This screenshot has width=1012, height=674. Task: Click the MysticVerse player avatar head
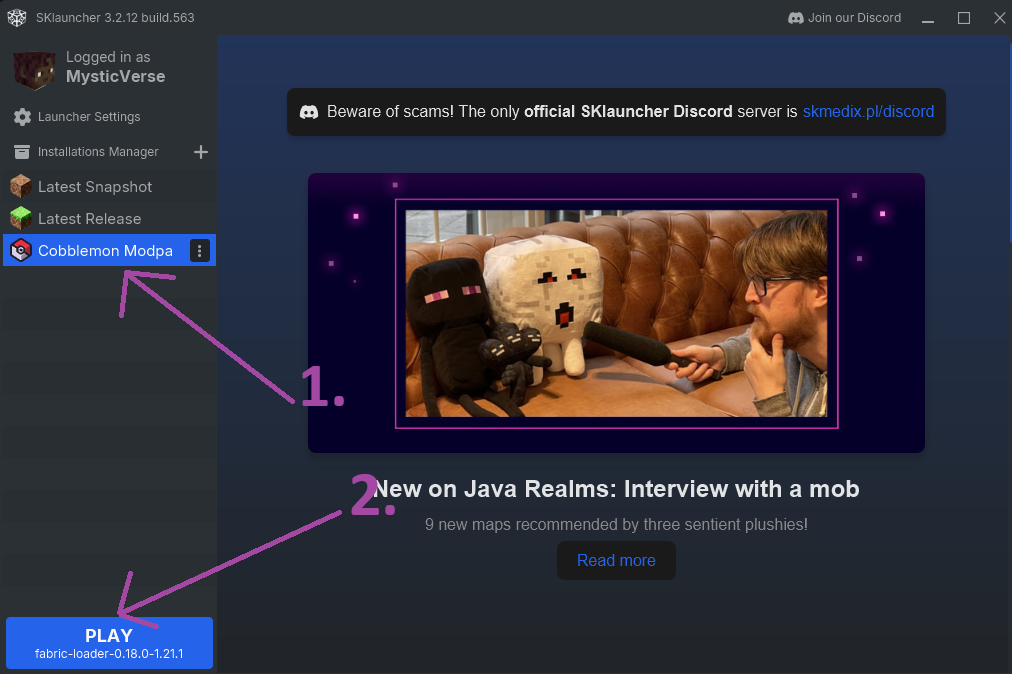tap(33, 68)
